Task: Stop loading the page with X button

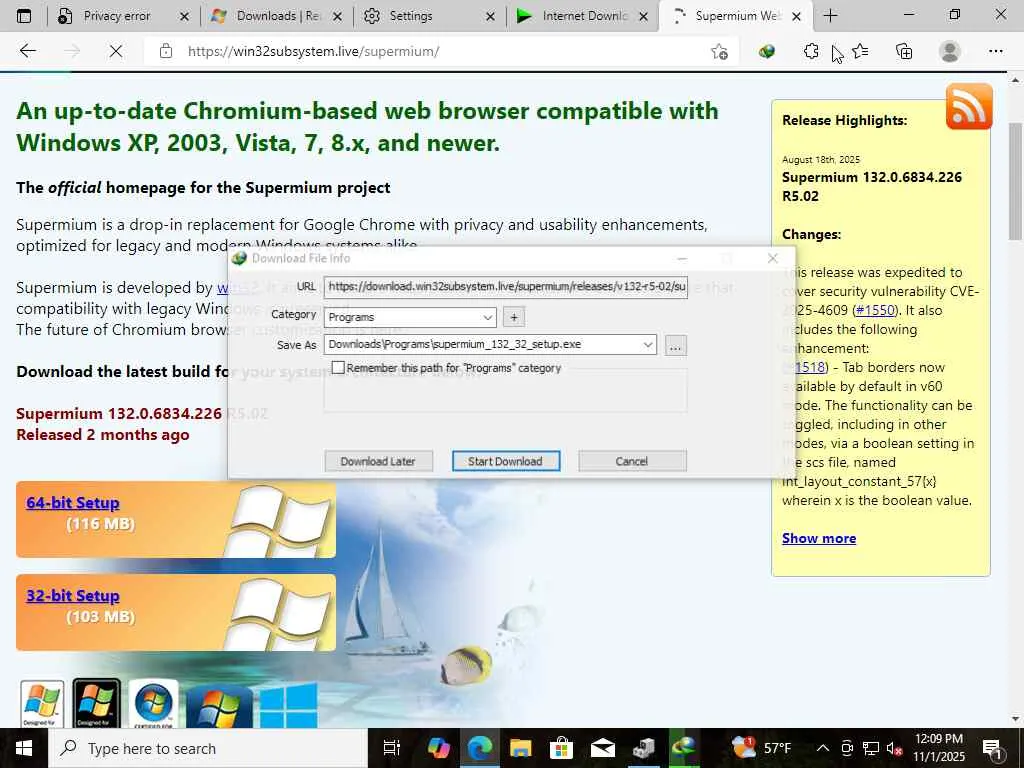Action: tap(116, 51)
